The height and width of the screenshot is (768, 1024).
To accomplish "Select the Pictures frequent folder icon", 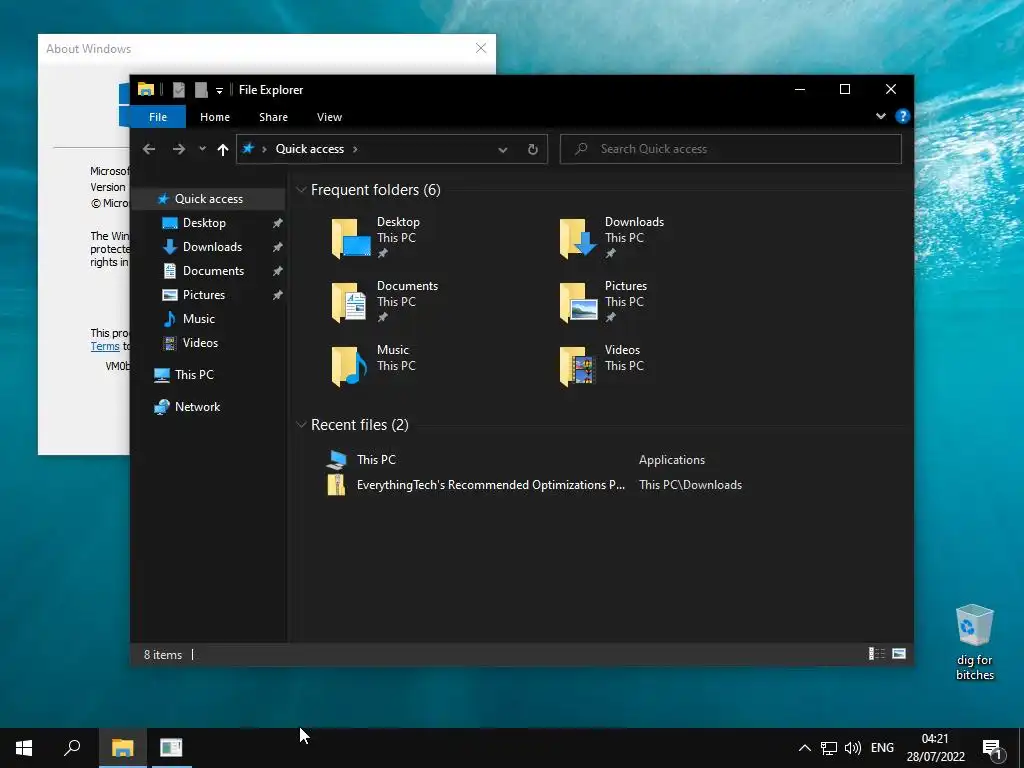I will click(579, 302).
